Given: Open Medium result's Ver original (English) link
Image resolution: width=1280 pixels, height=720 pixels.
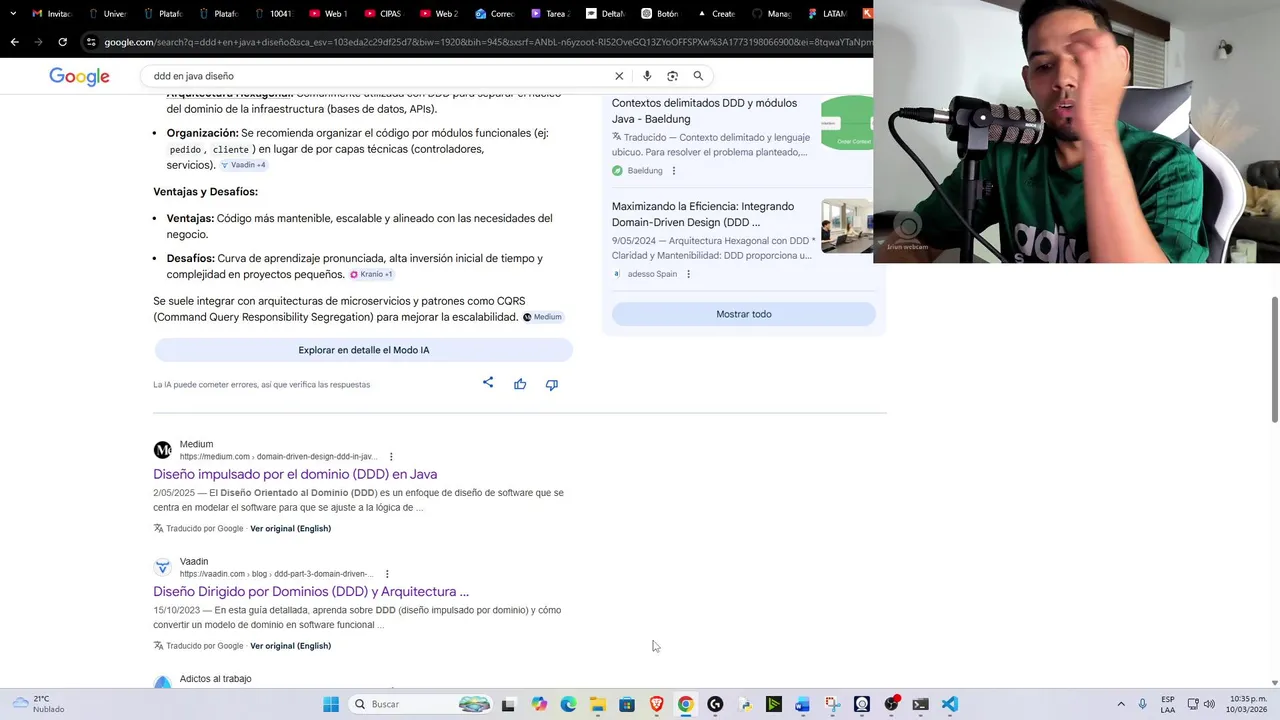Looking at the screenshot, I should (x=290, y=528).
